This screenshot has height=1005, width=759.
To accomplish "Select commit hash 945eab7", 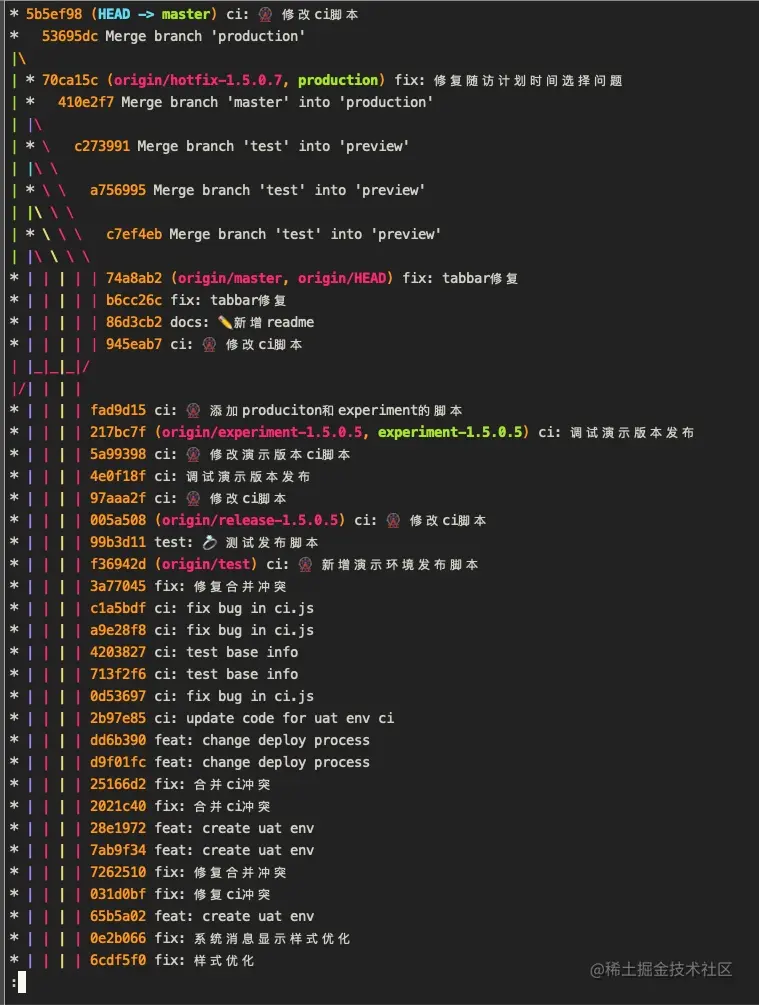I will pyautogui.click(x=134, y=344).
